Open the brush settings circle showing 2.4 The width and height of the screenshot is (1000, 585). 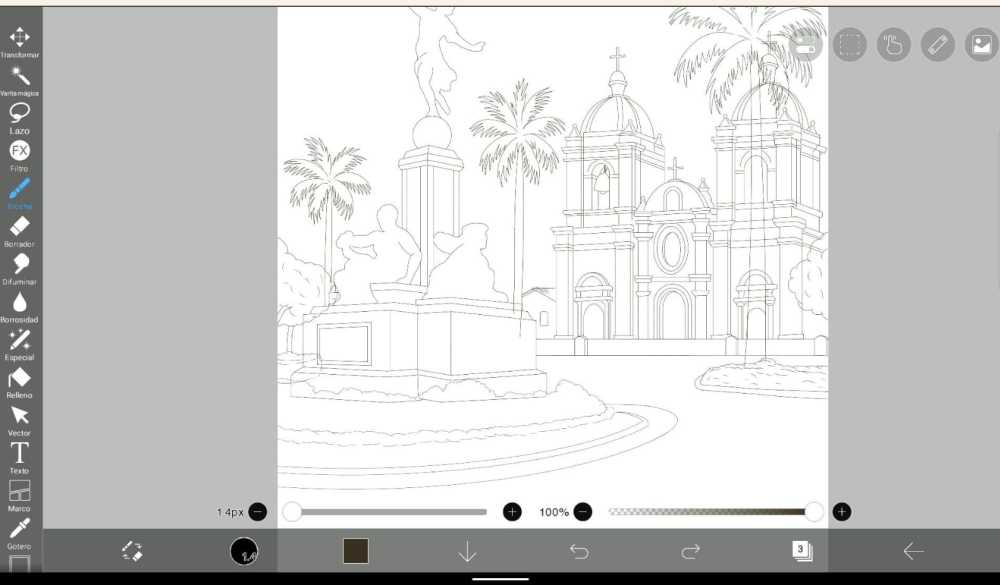(x=244, y=551)
